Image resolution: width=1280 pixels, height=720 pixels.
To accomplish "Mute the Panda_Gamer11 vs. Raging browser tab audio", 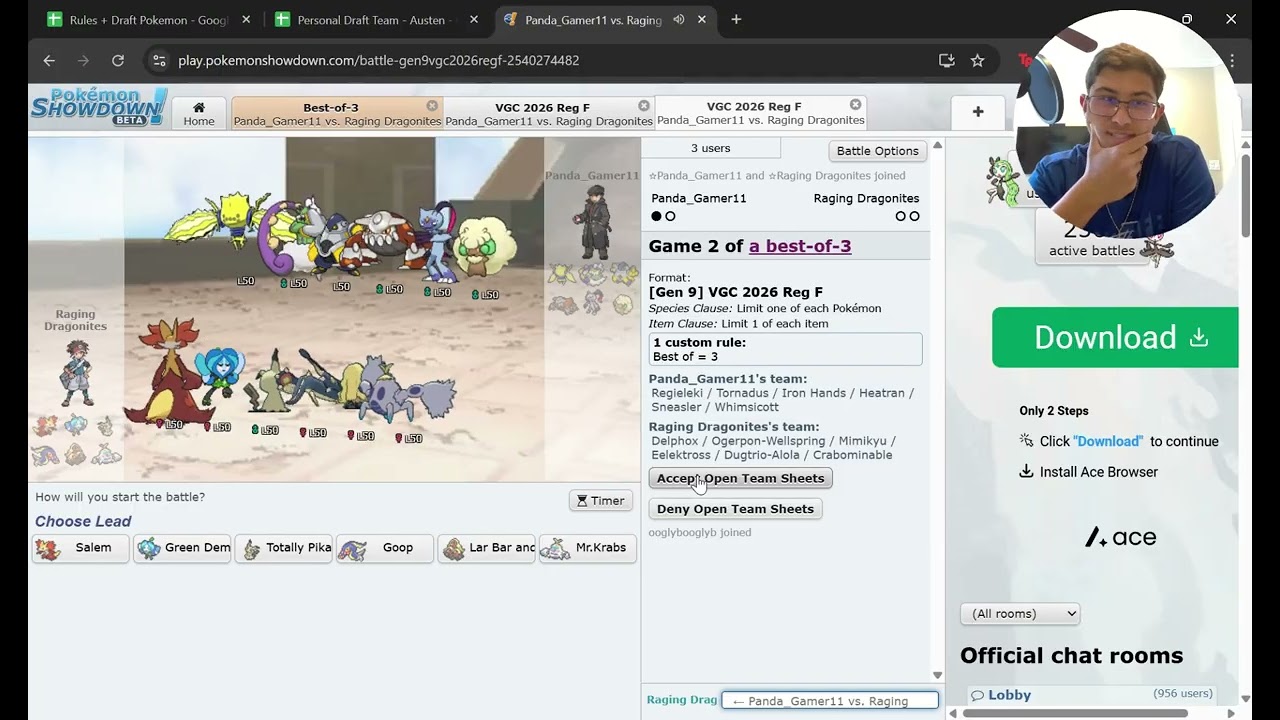I will click(679, 19).
